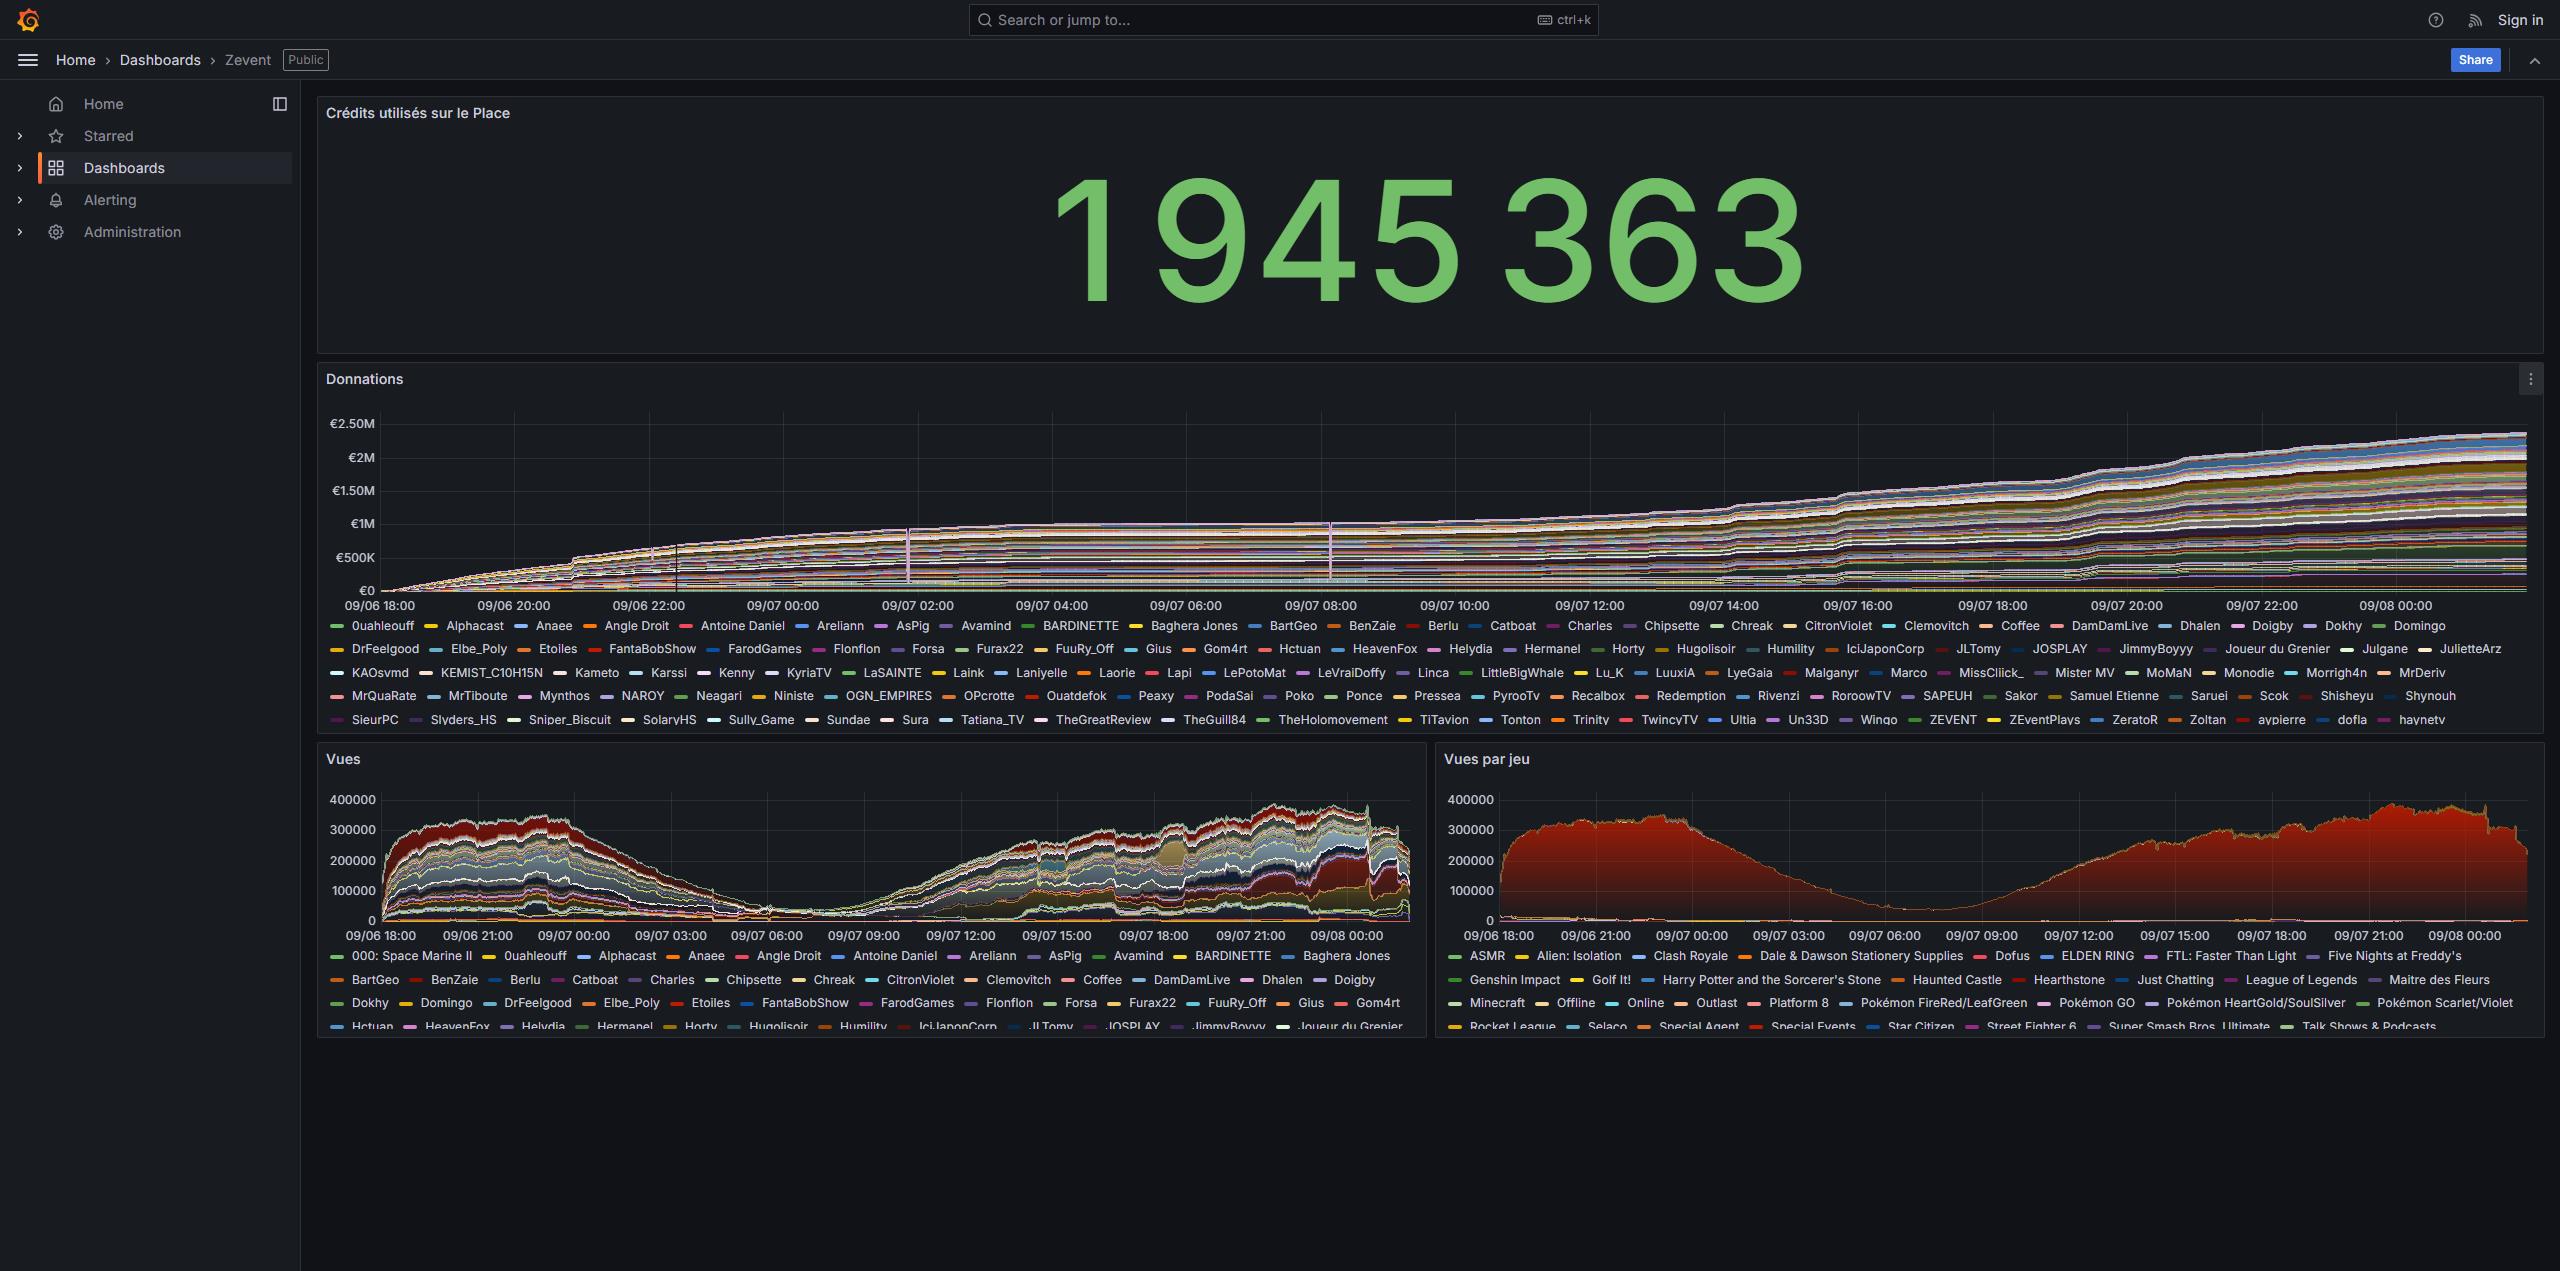Expand the Dashboards section chevron
Viewport: 2560px width, 1271px height.
click(x=19, y=168)
